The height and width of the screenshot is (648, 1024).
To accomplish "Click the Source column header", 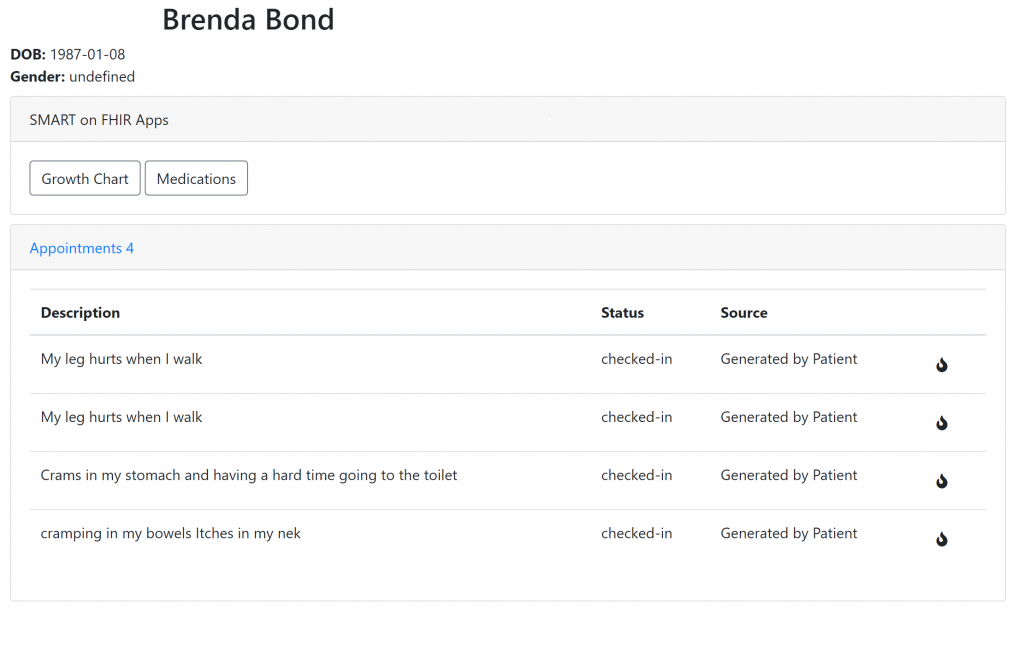I will (744, 312).
